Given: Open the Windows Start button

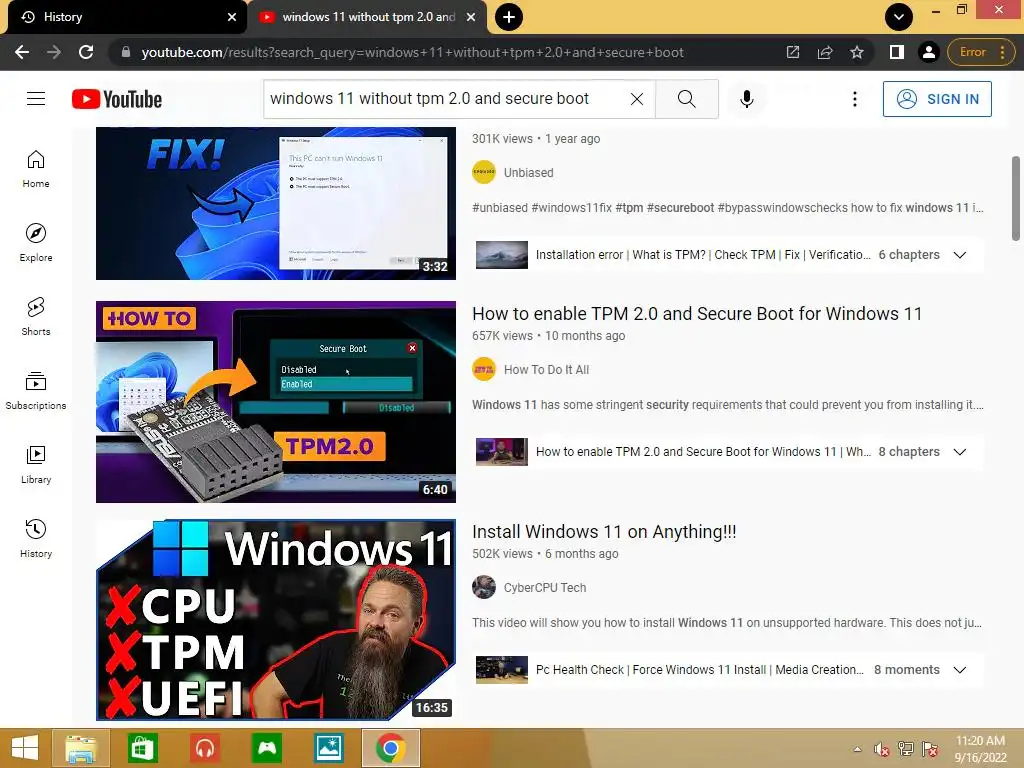Looking at the screenshot, I should coord(24,748).
